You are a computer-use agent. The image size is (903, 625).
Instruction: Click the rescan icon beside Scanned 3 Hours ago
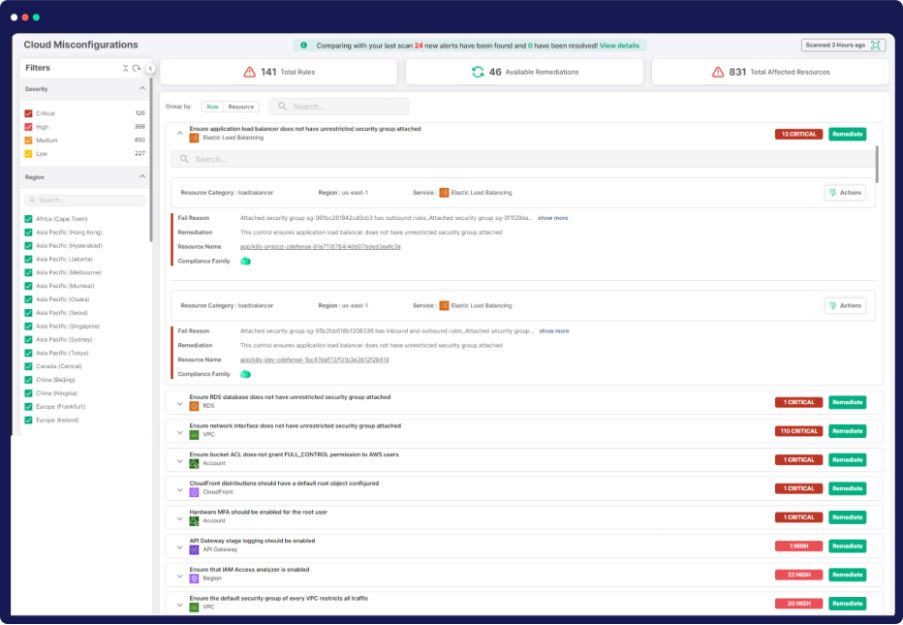click(876, 45)
